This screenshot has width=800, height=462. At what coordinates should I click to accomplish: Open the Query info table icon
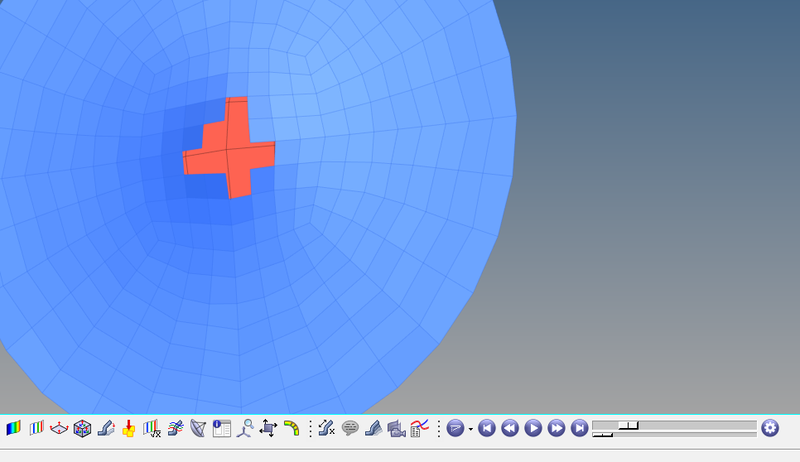pos(221,428)
